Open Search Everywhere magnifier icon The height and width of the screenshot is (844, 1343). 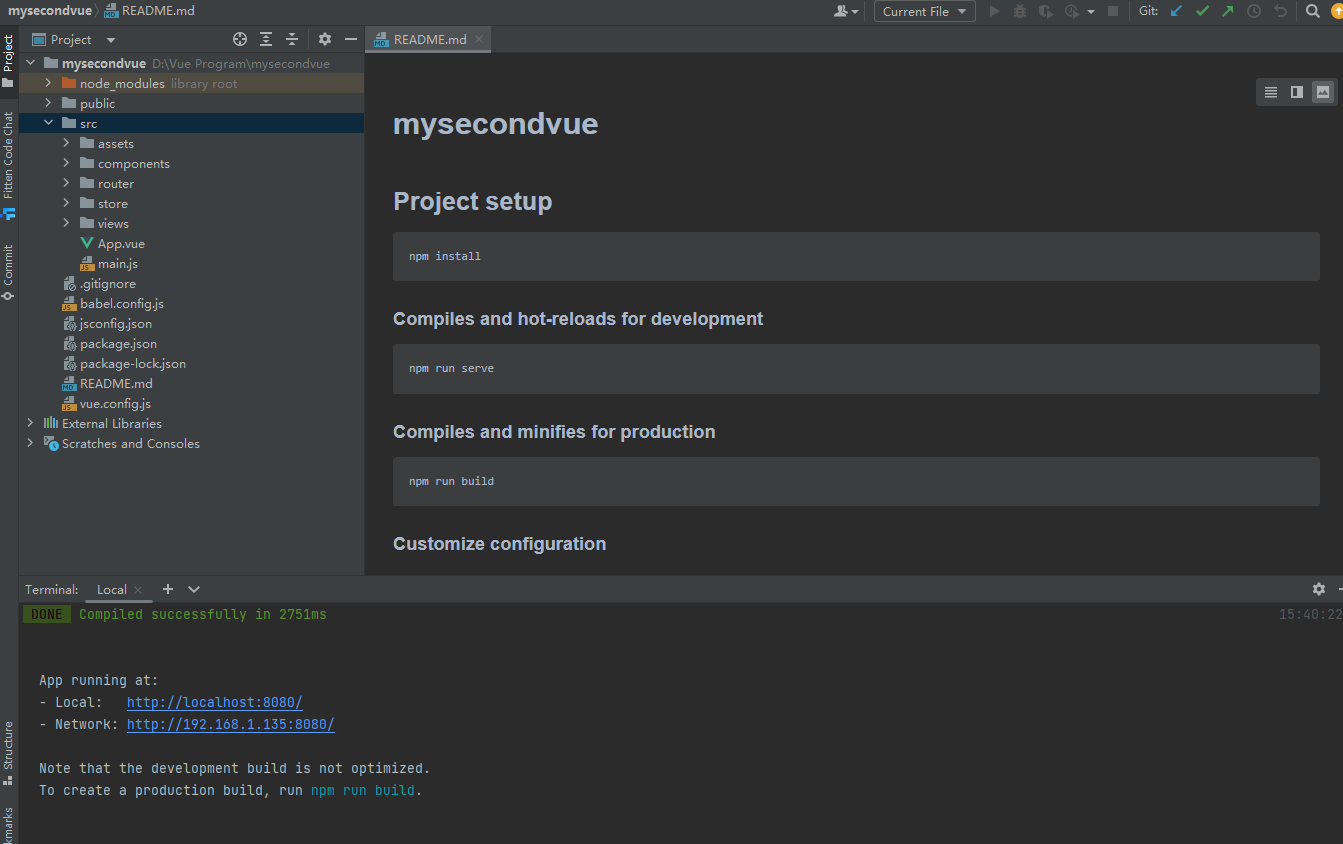tap(1313, 11)
